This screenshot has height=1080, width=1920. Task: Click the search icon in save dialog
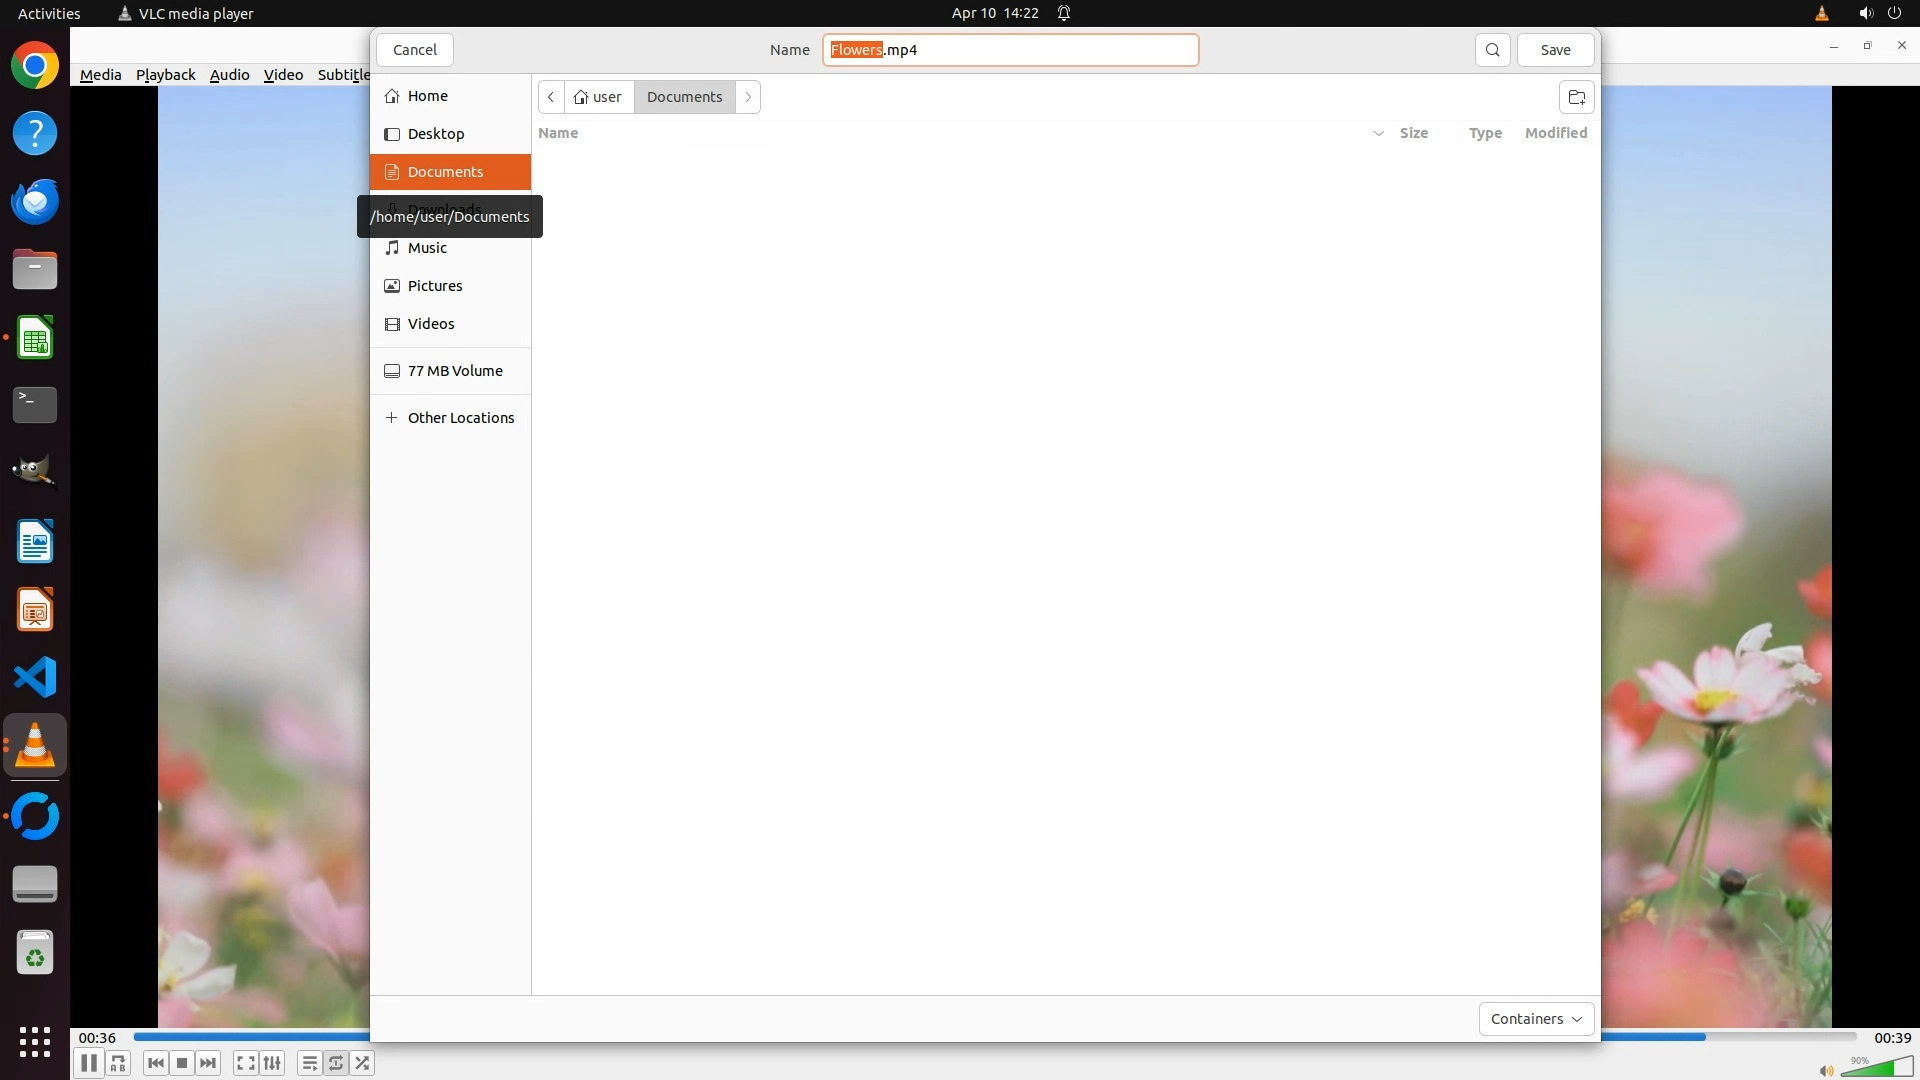(x=1492, y=50)
